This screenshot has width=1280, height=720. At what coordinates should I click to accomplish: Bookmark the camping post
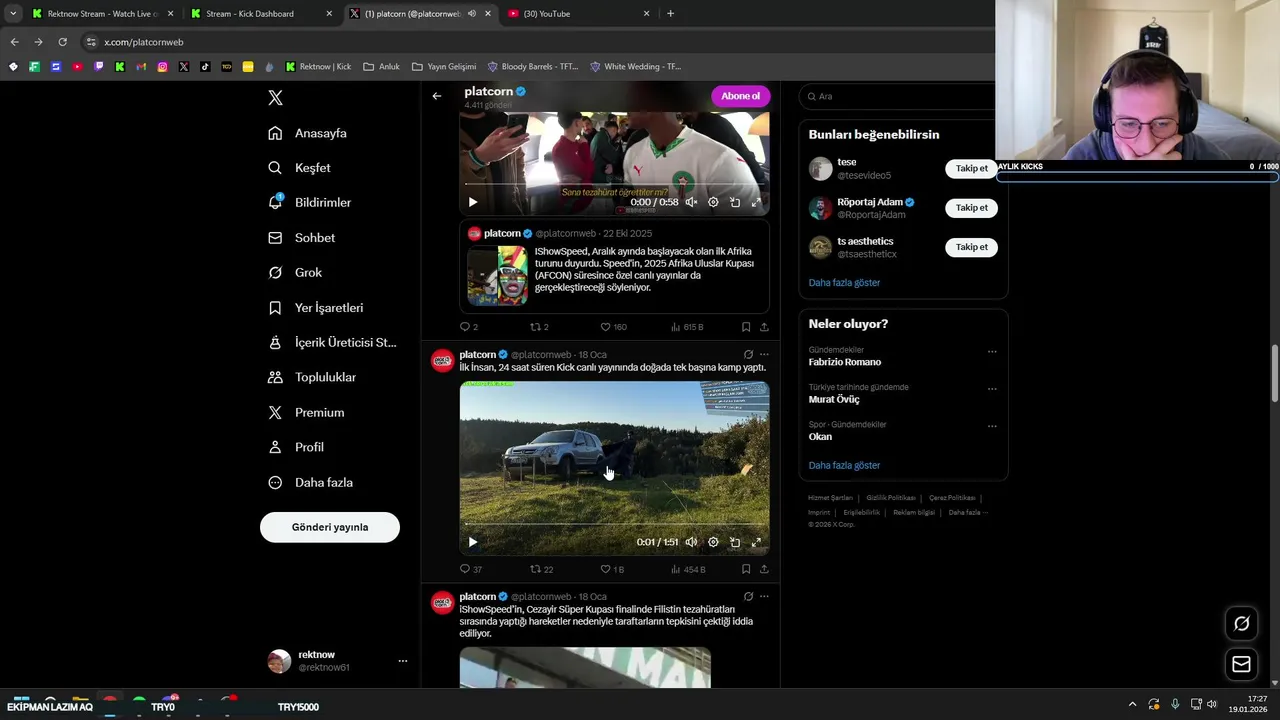(x=746, y=569)
